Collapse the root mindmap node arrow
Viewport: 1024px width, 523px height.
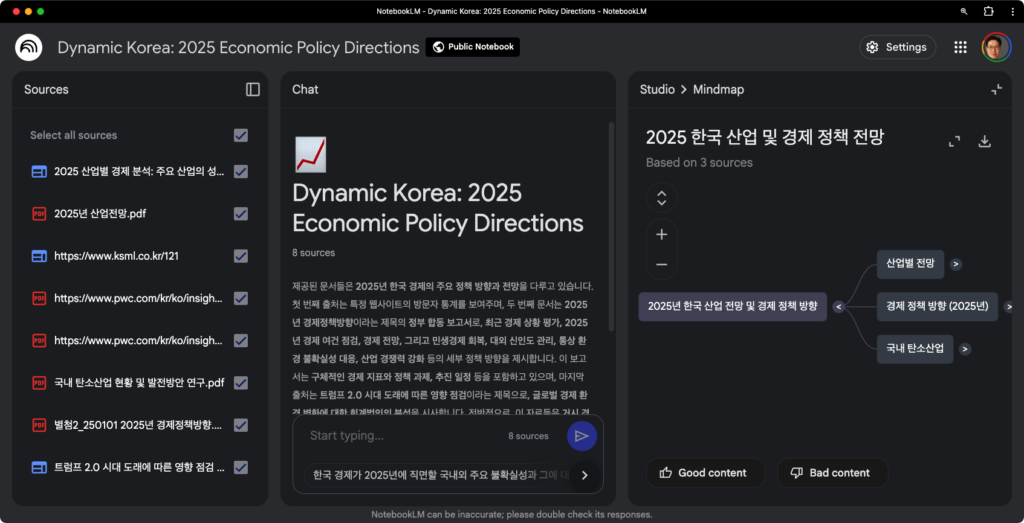pos(839,306)
